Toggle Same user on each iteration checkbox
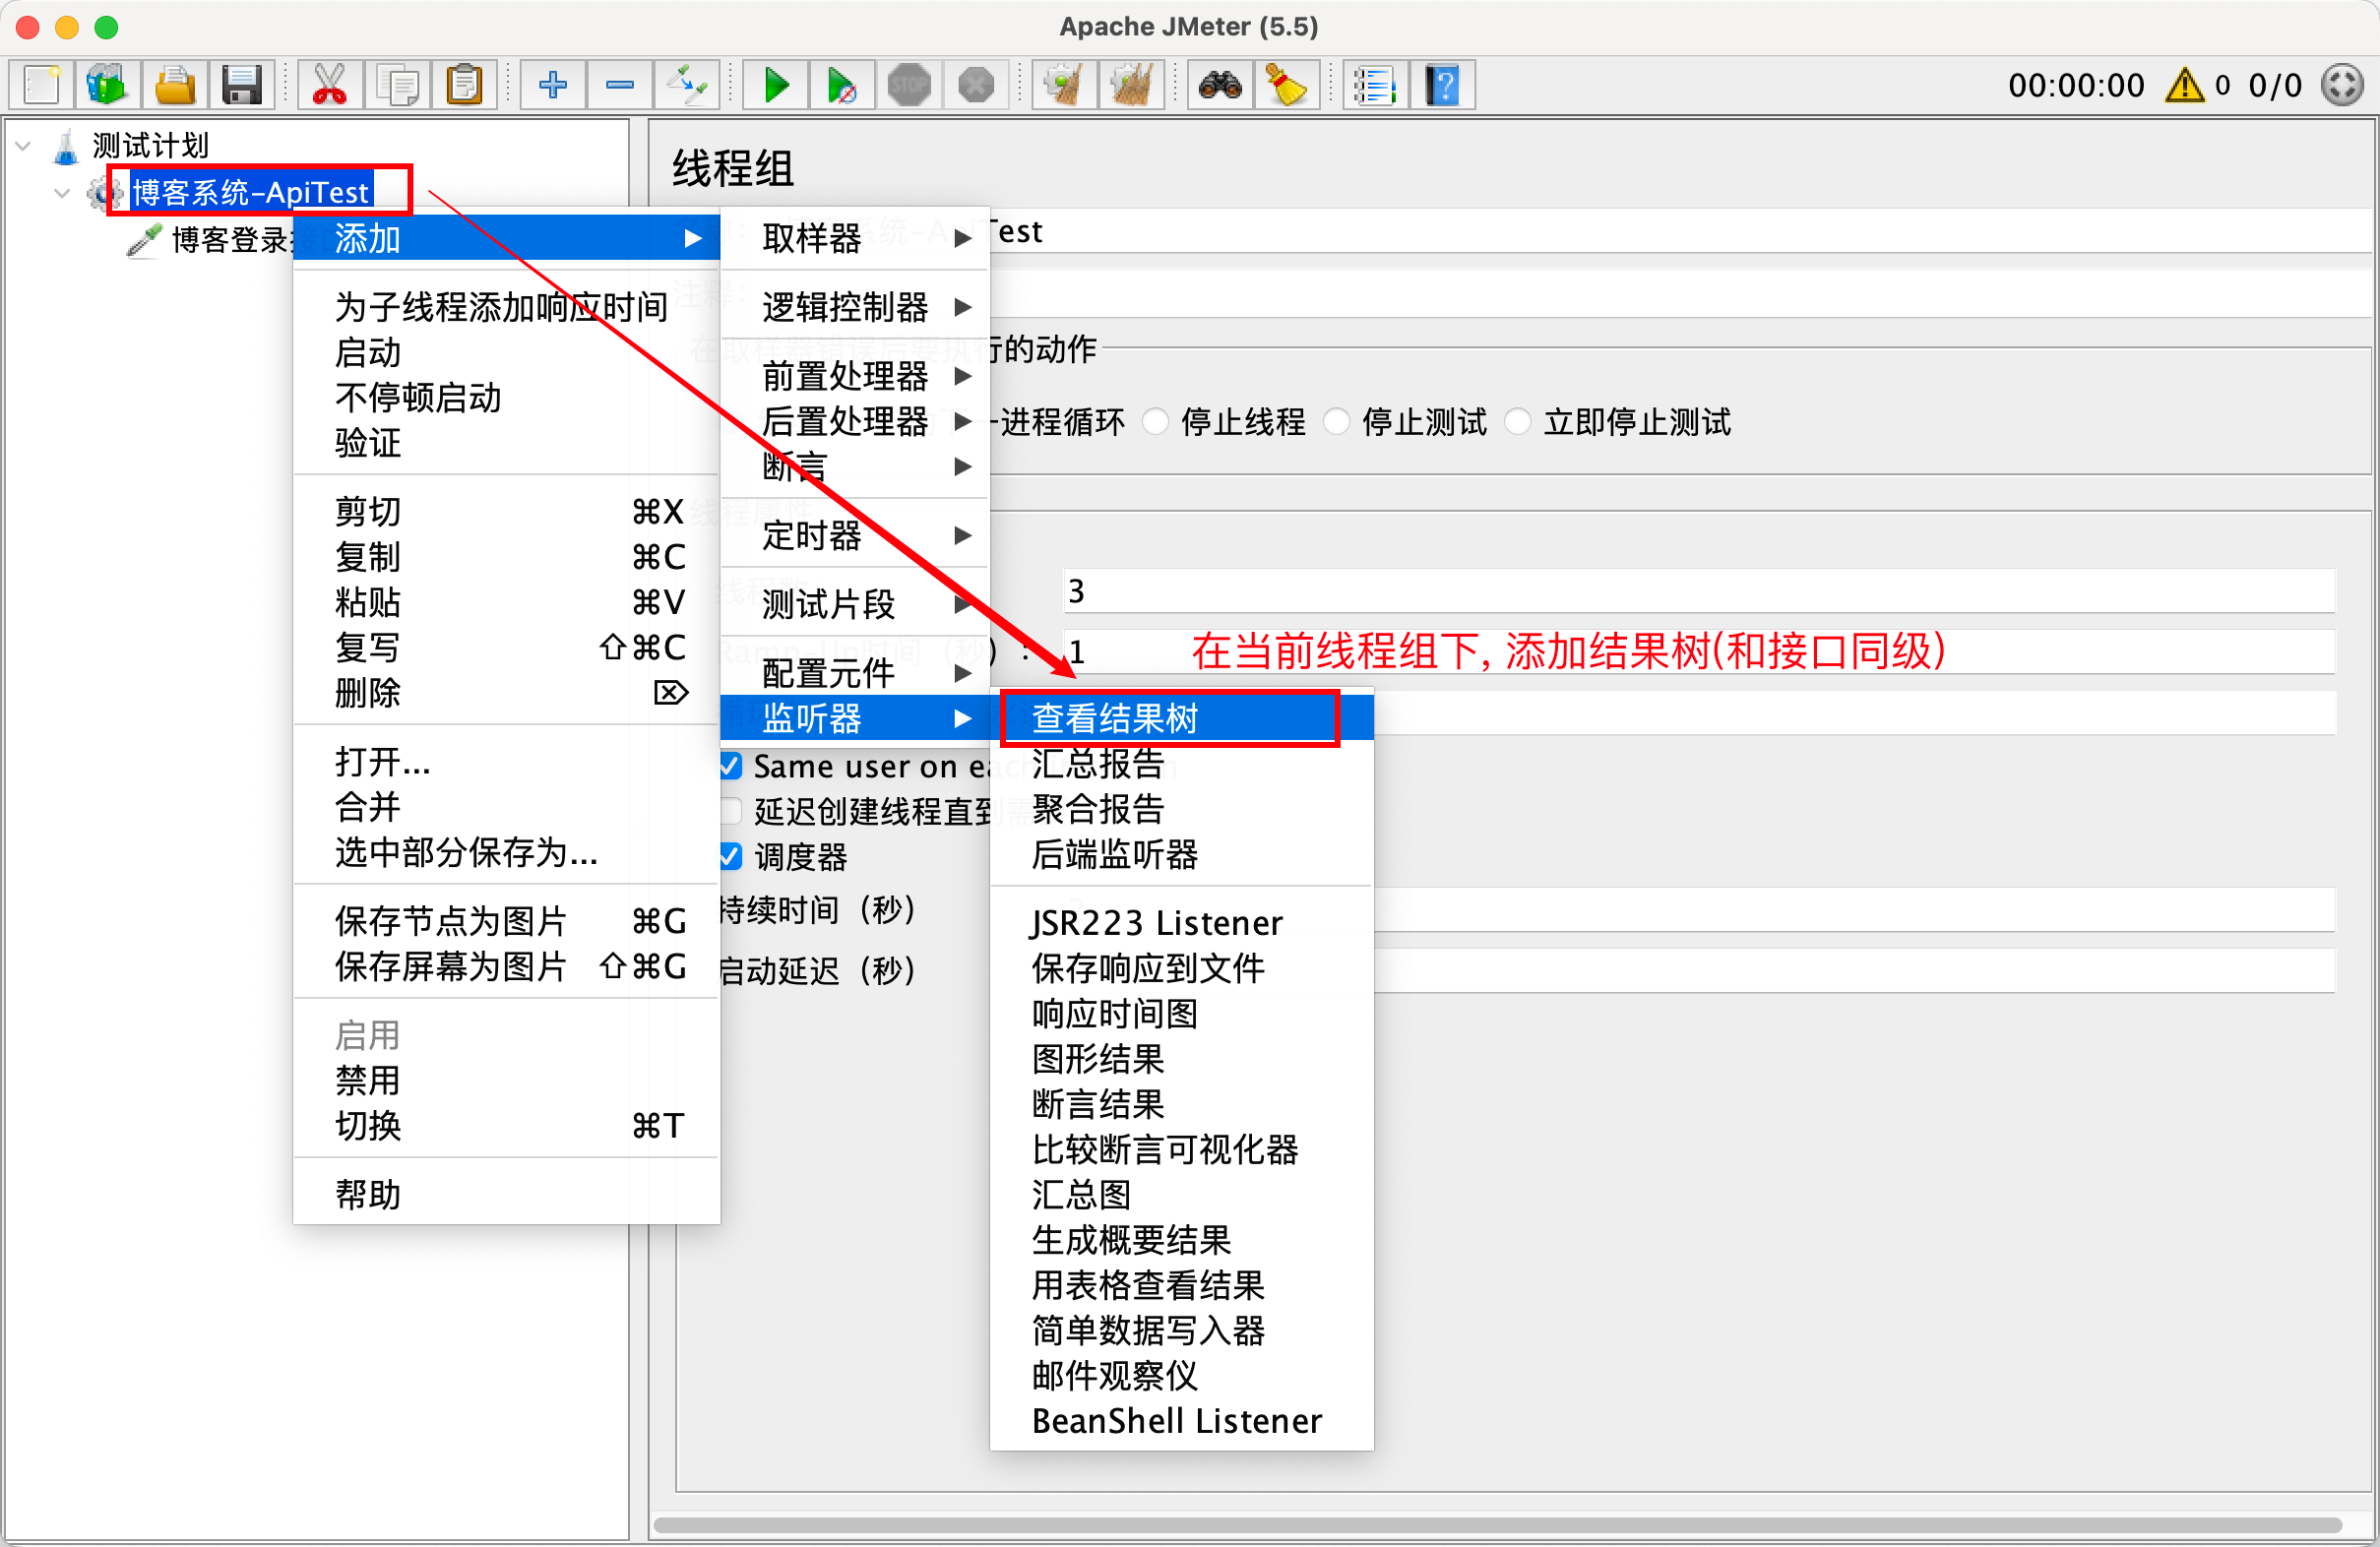 tap(731, 767)
